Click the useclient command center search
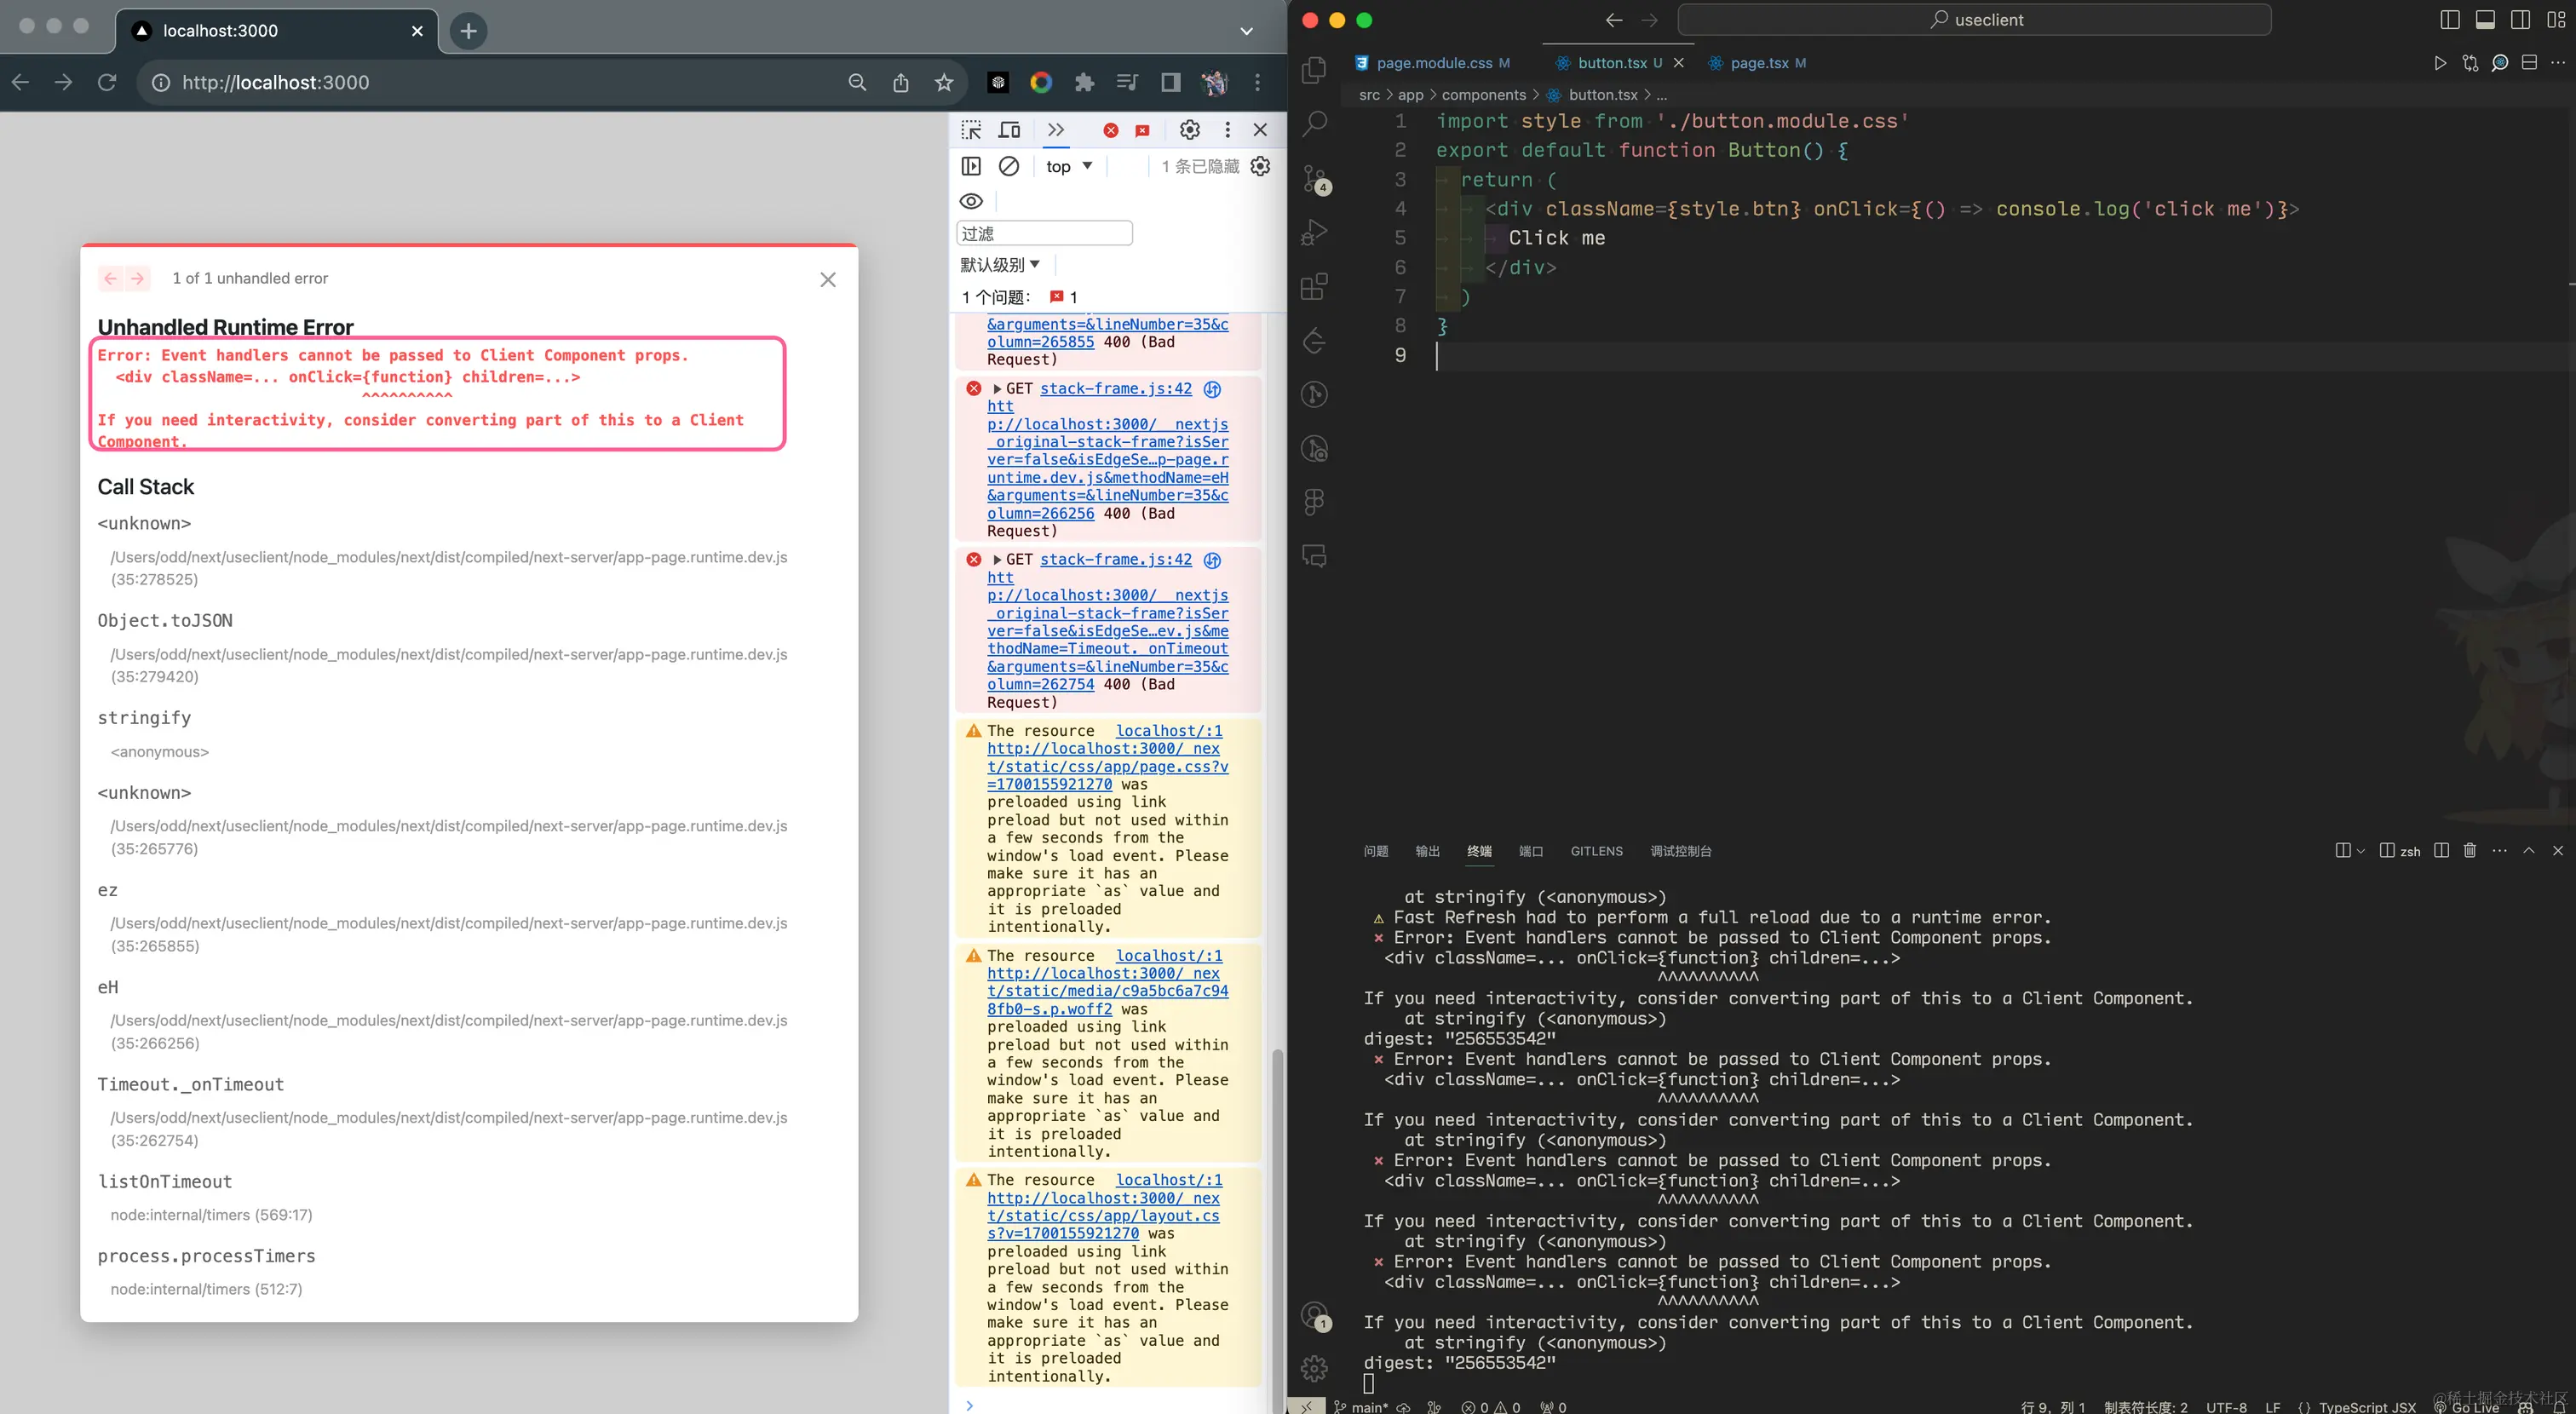 click(x=1973, y=20)
